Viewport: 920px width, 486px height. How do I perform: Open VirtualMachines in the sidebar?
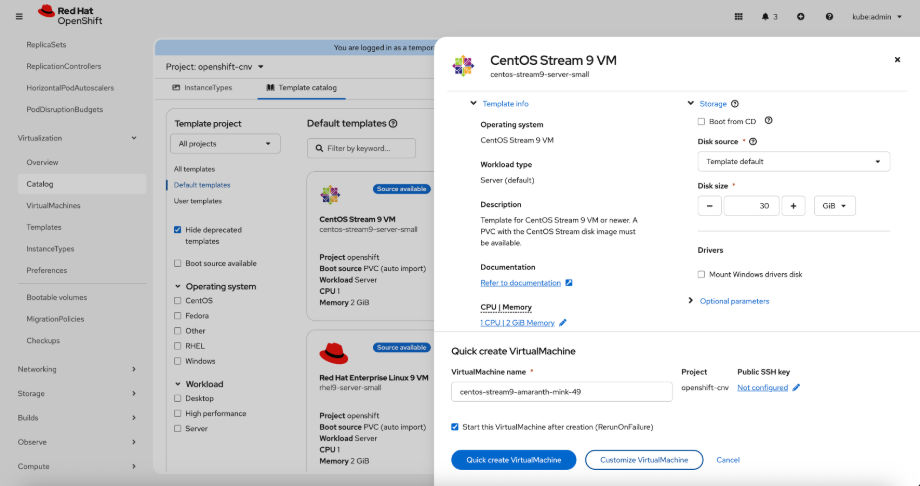(53, 205)
